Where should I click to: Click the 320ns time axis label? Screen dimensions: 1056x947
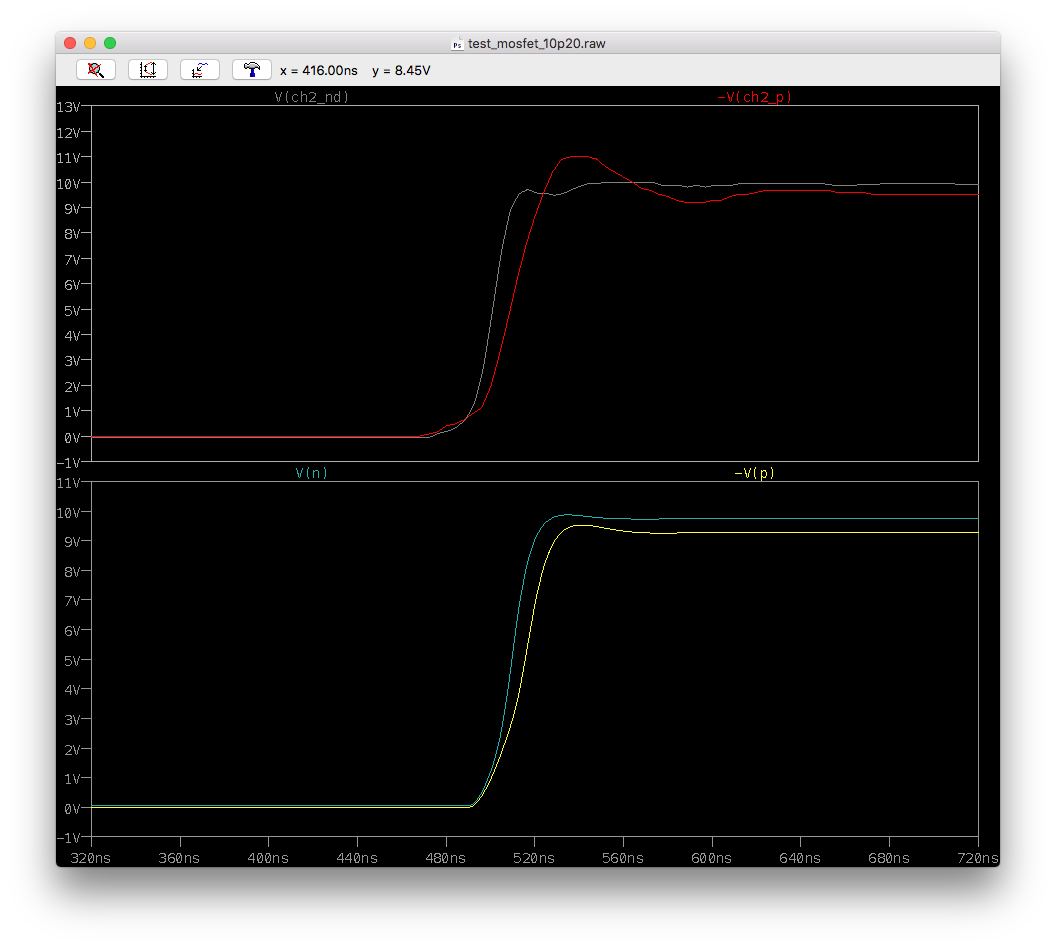pyautogui.click(x=91, y=858)
